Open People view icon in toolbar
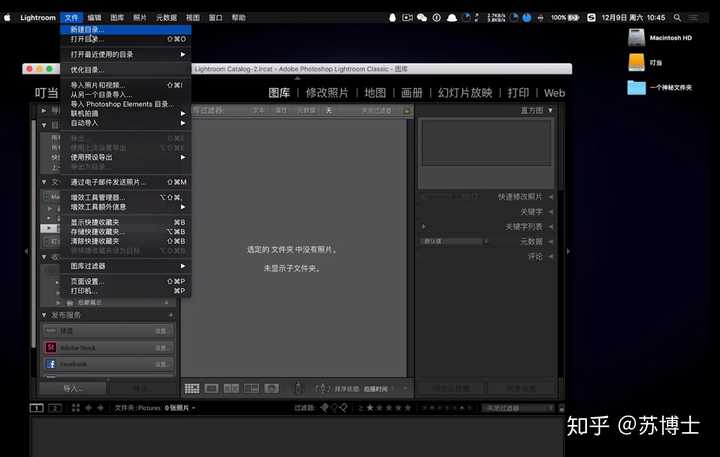The image size is (720, 457). [271, 389]
